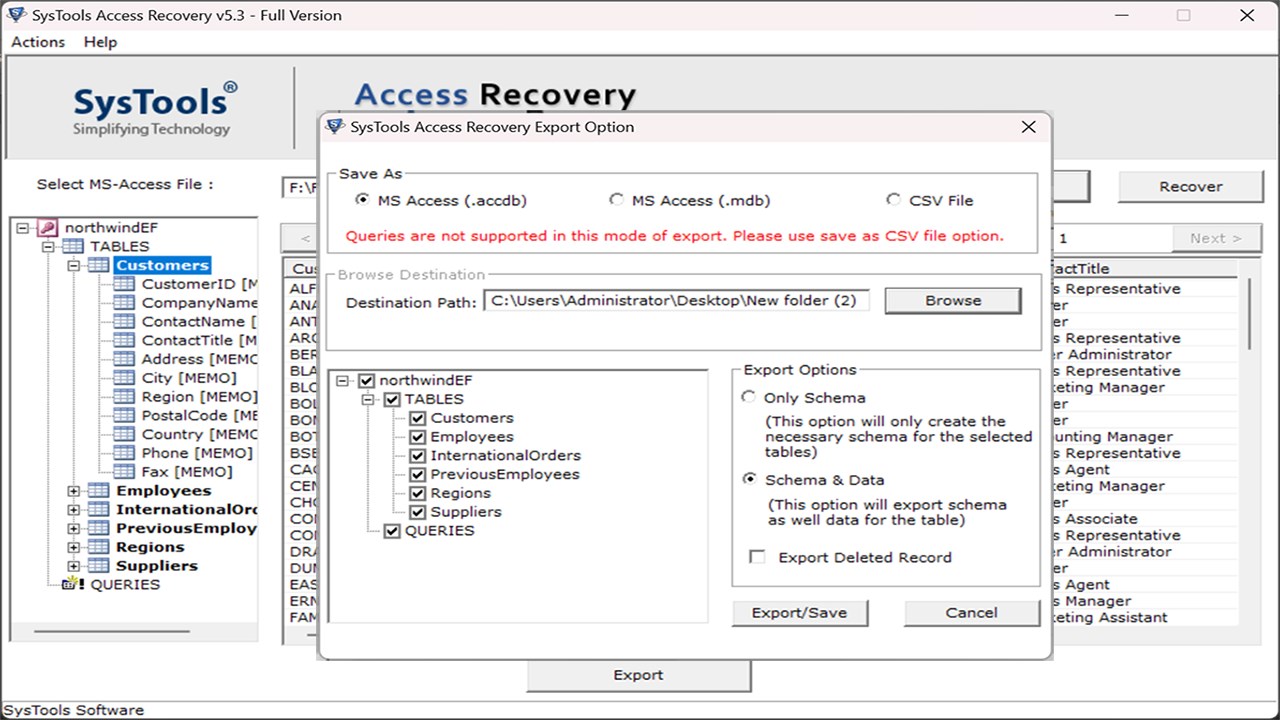The image size is (1280, 720).
Task: Click the CustomerID field icon
Action: click(124, 284)
